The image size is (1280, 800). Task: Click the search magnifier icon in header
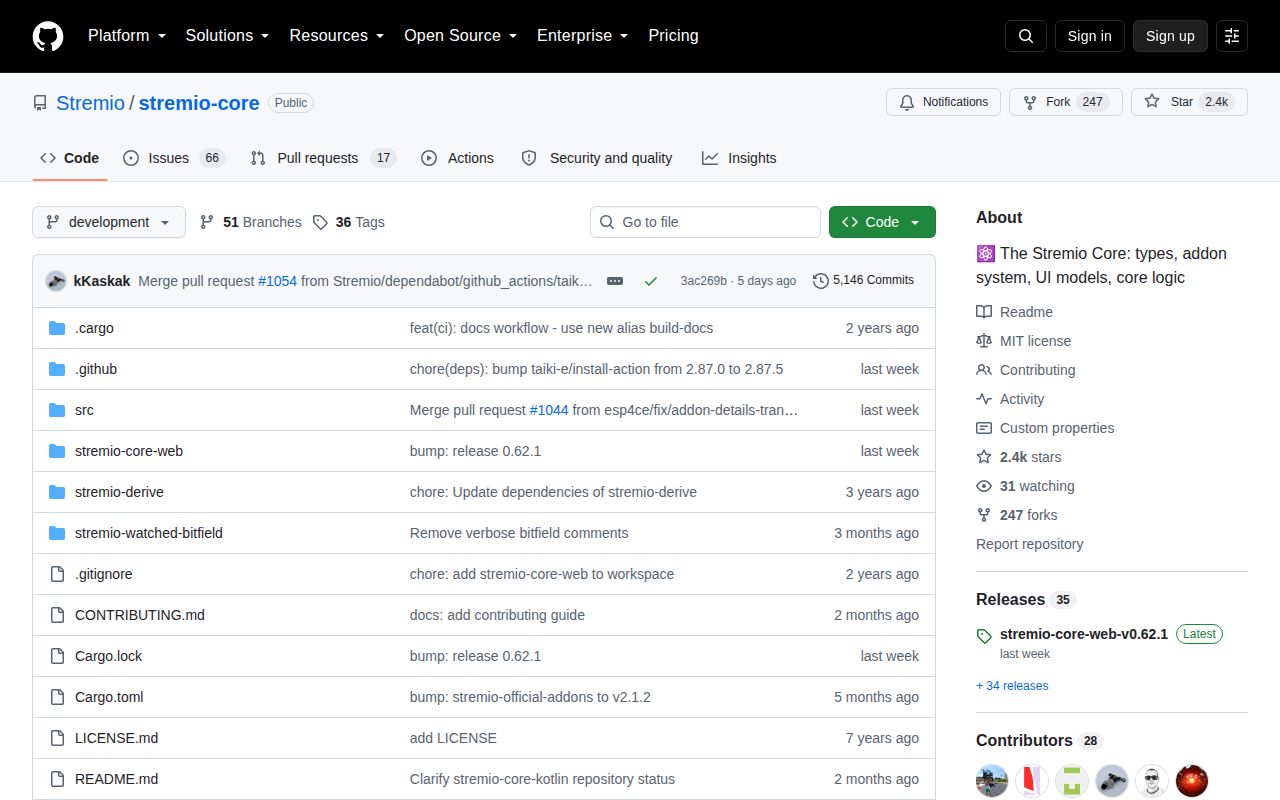point(1026,36)
